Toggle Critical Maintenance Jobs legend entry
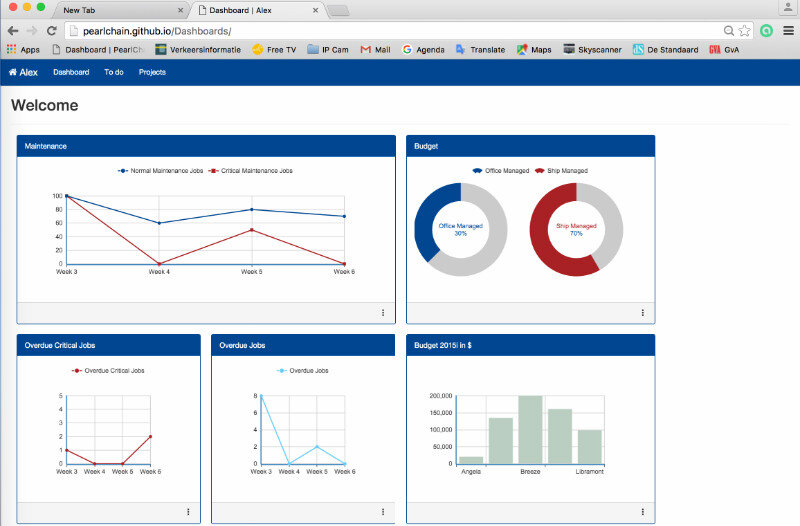Screen dimensions: 800x526 (250, 171)
